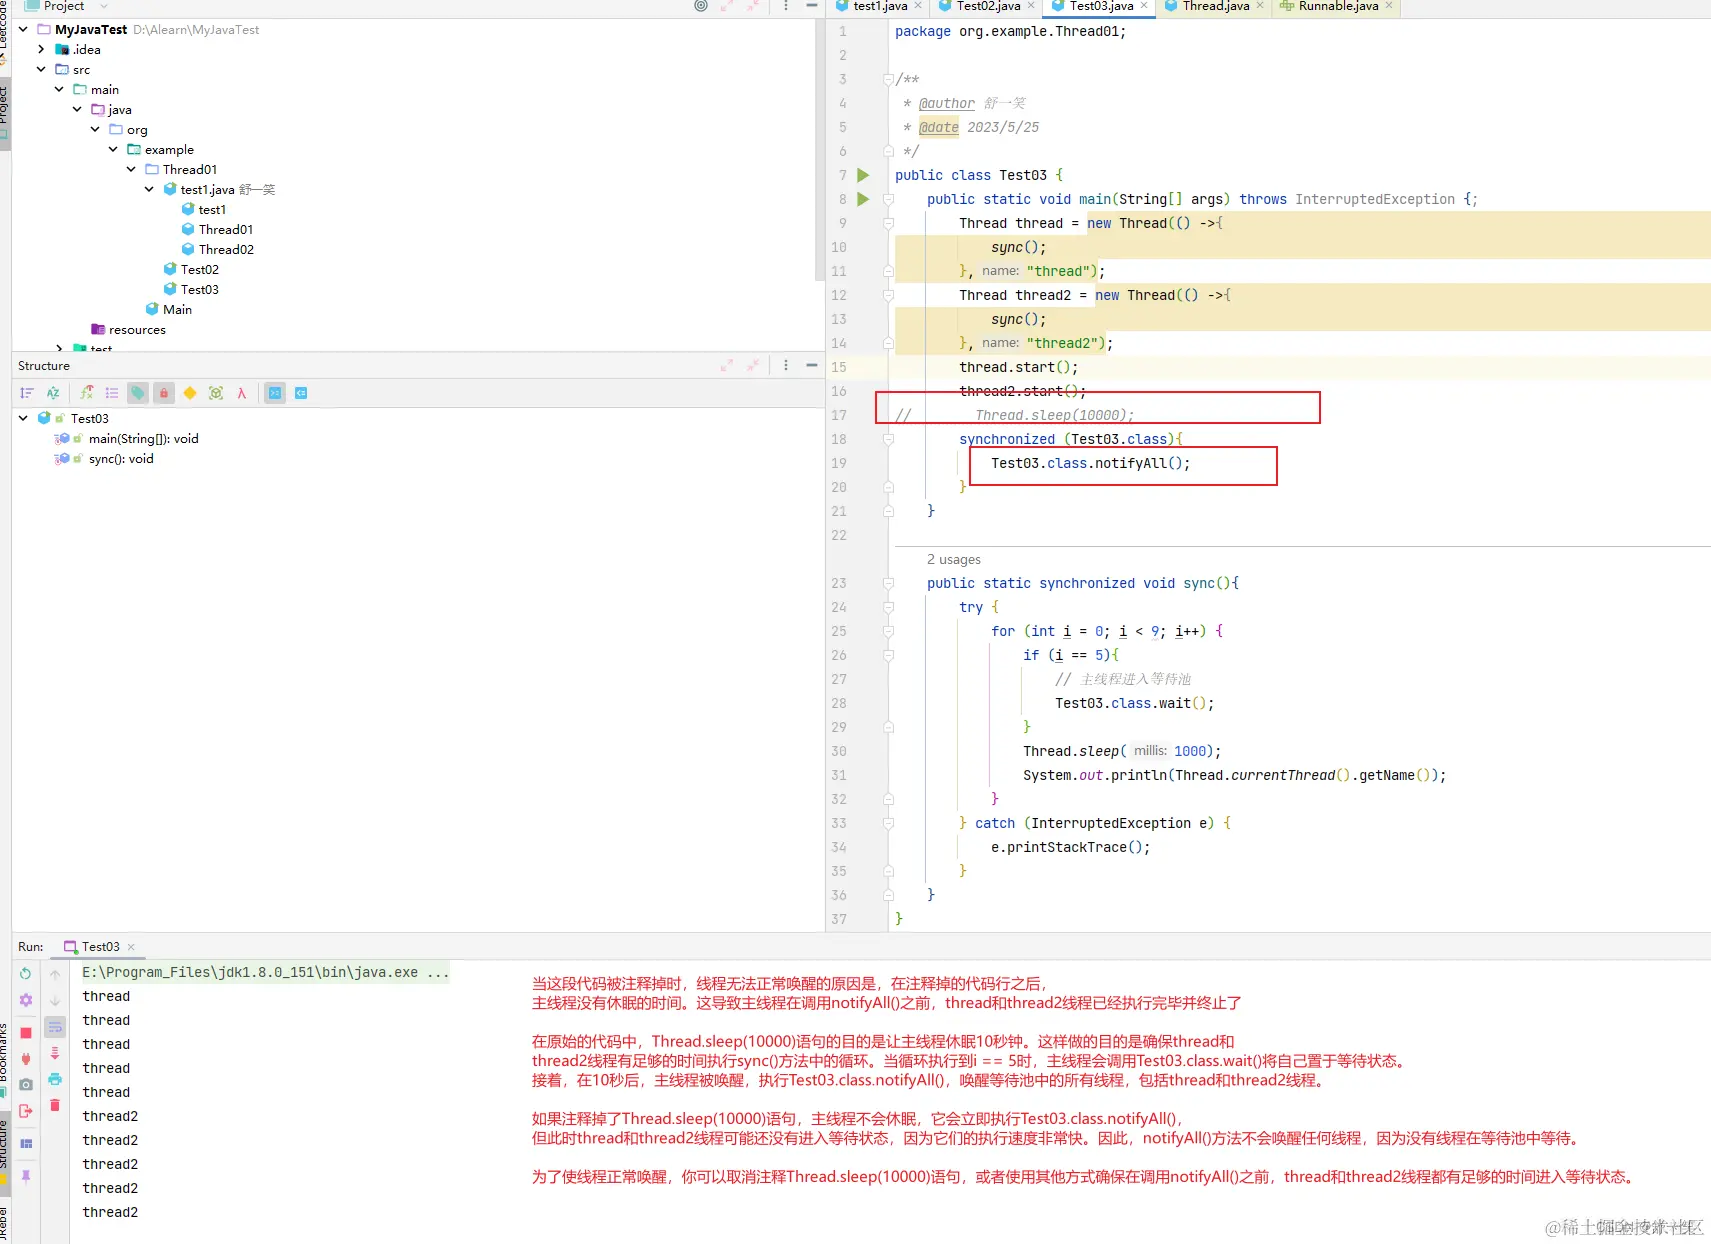The height and width of the screenshot is (1244, 1711).
Task: Toggle Navigate from Source in Structure
Action: 301,393
